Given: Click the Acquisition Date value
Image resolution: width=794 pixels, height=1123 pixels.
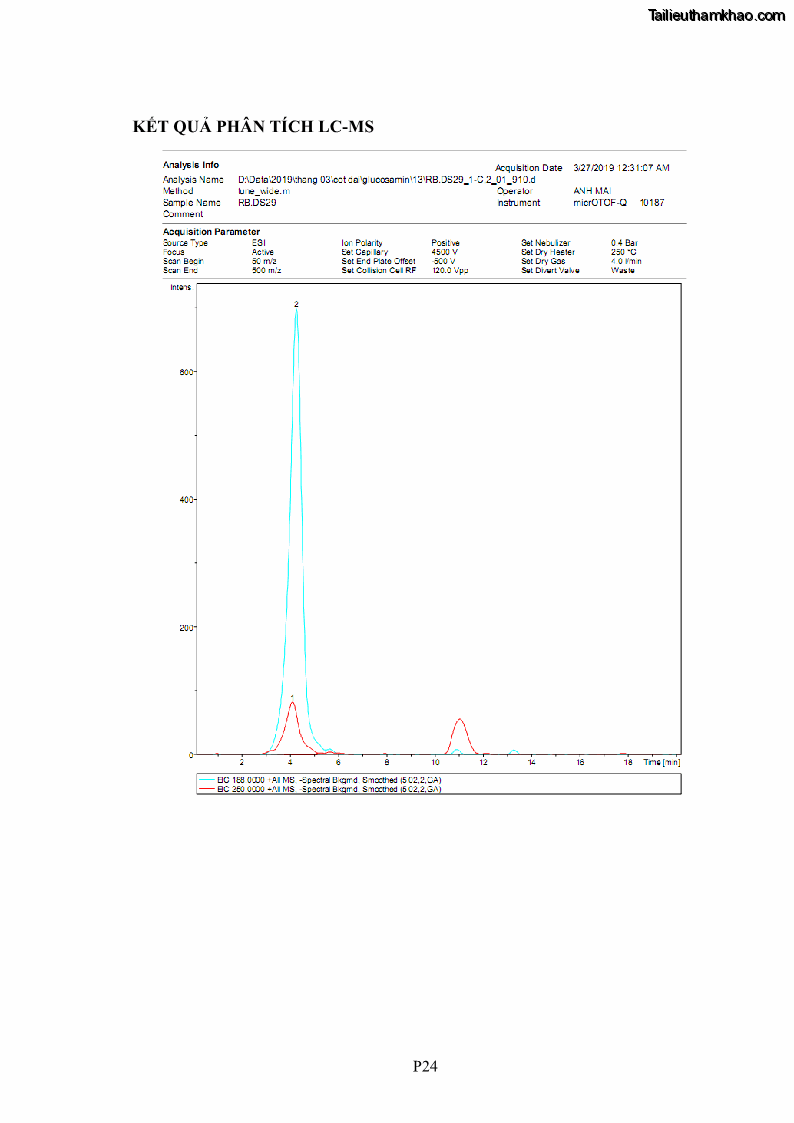Looking at the screenshot, I should click(621, 168).
